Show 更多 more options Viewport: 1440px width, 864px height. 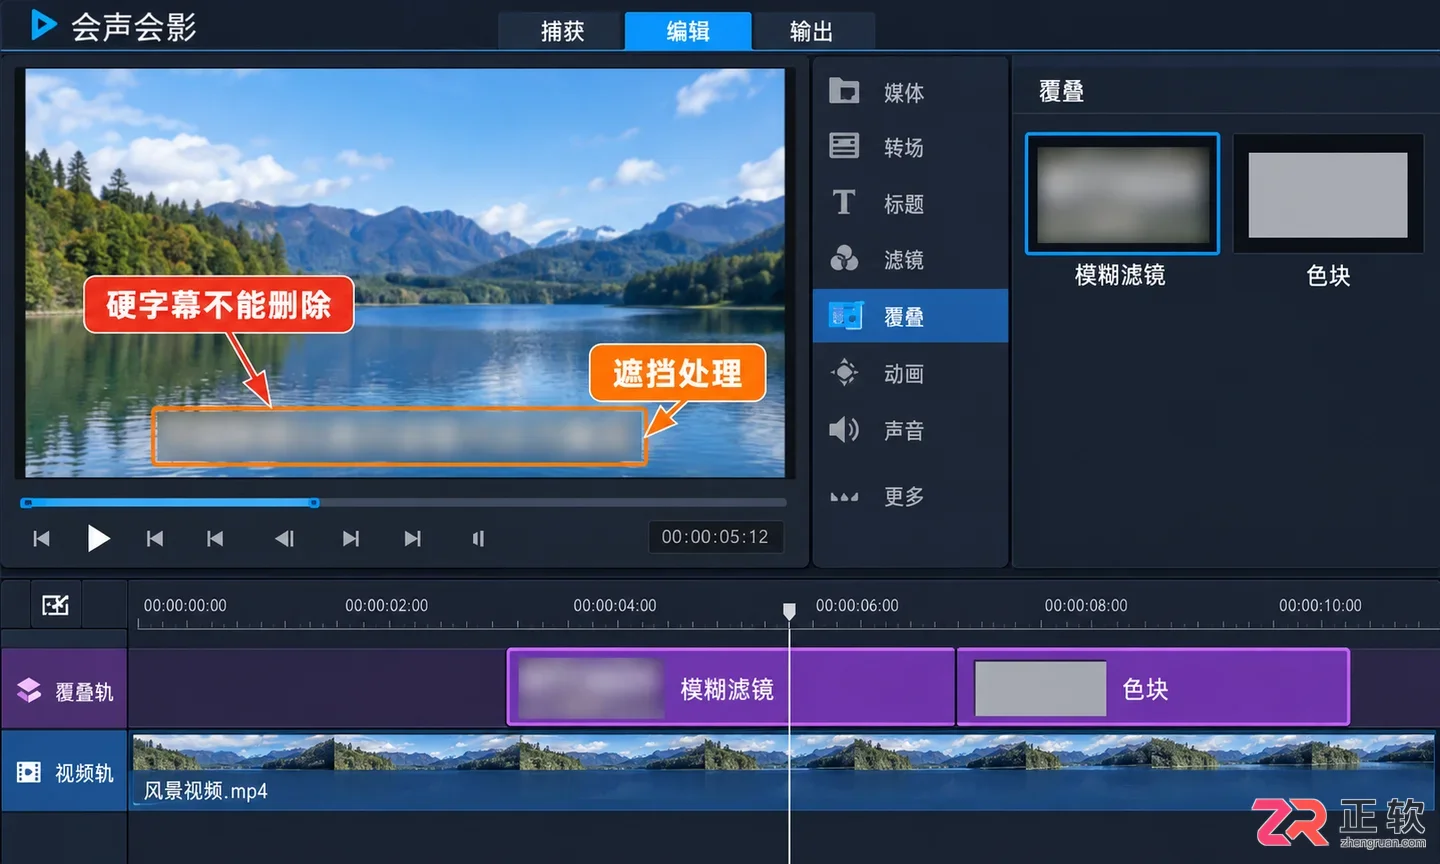click(x=910, y=496)
